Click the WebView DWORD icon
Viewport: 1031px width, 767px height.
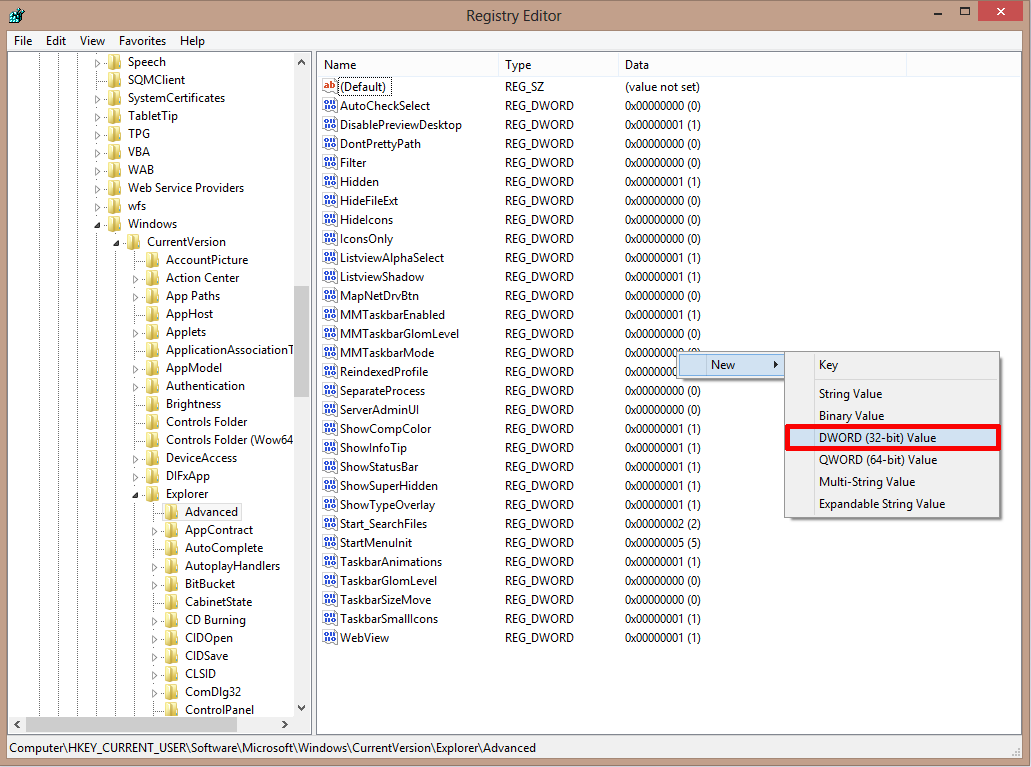pos(329,637)
